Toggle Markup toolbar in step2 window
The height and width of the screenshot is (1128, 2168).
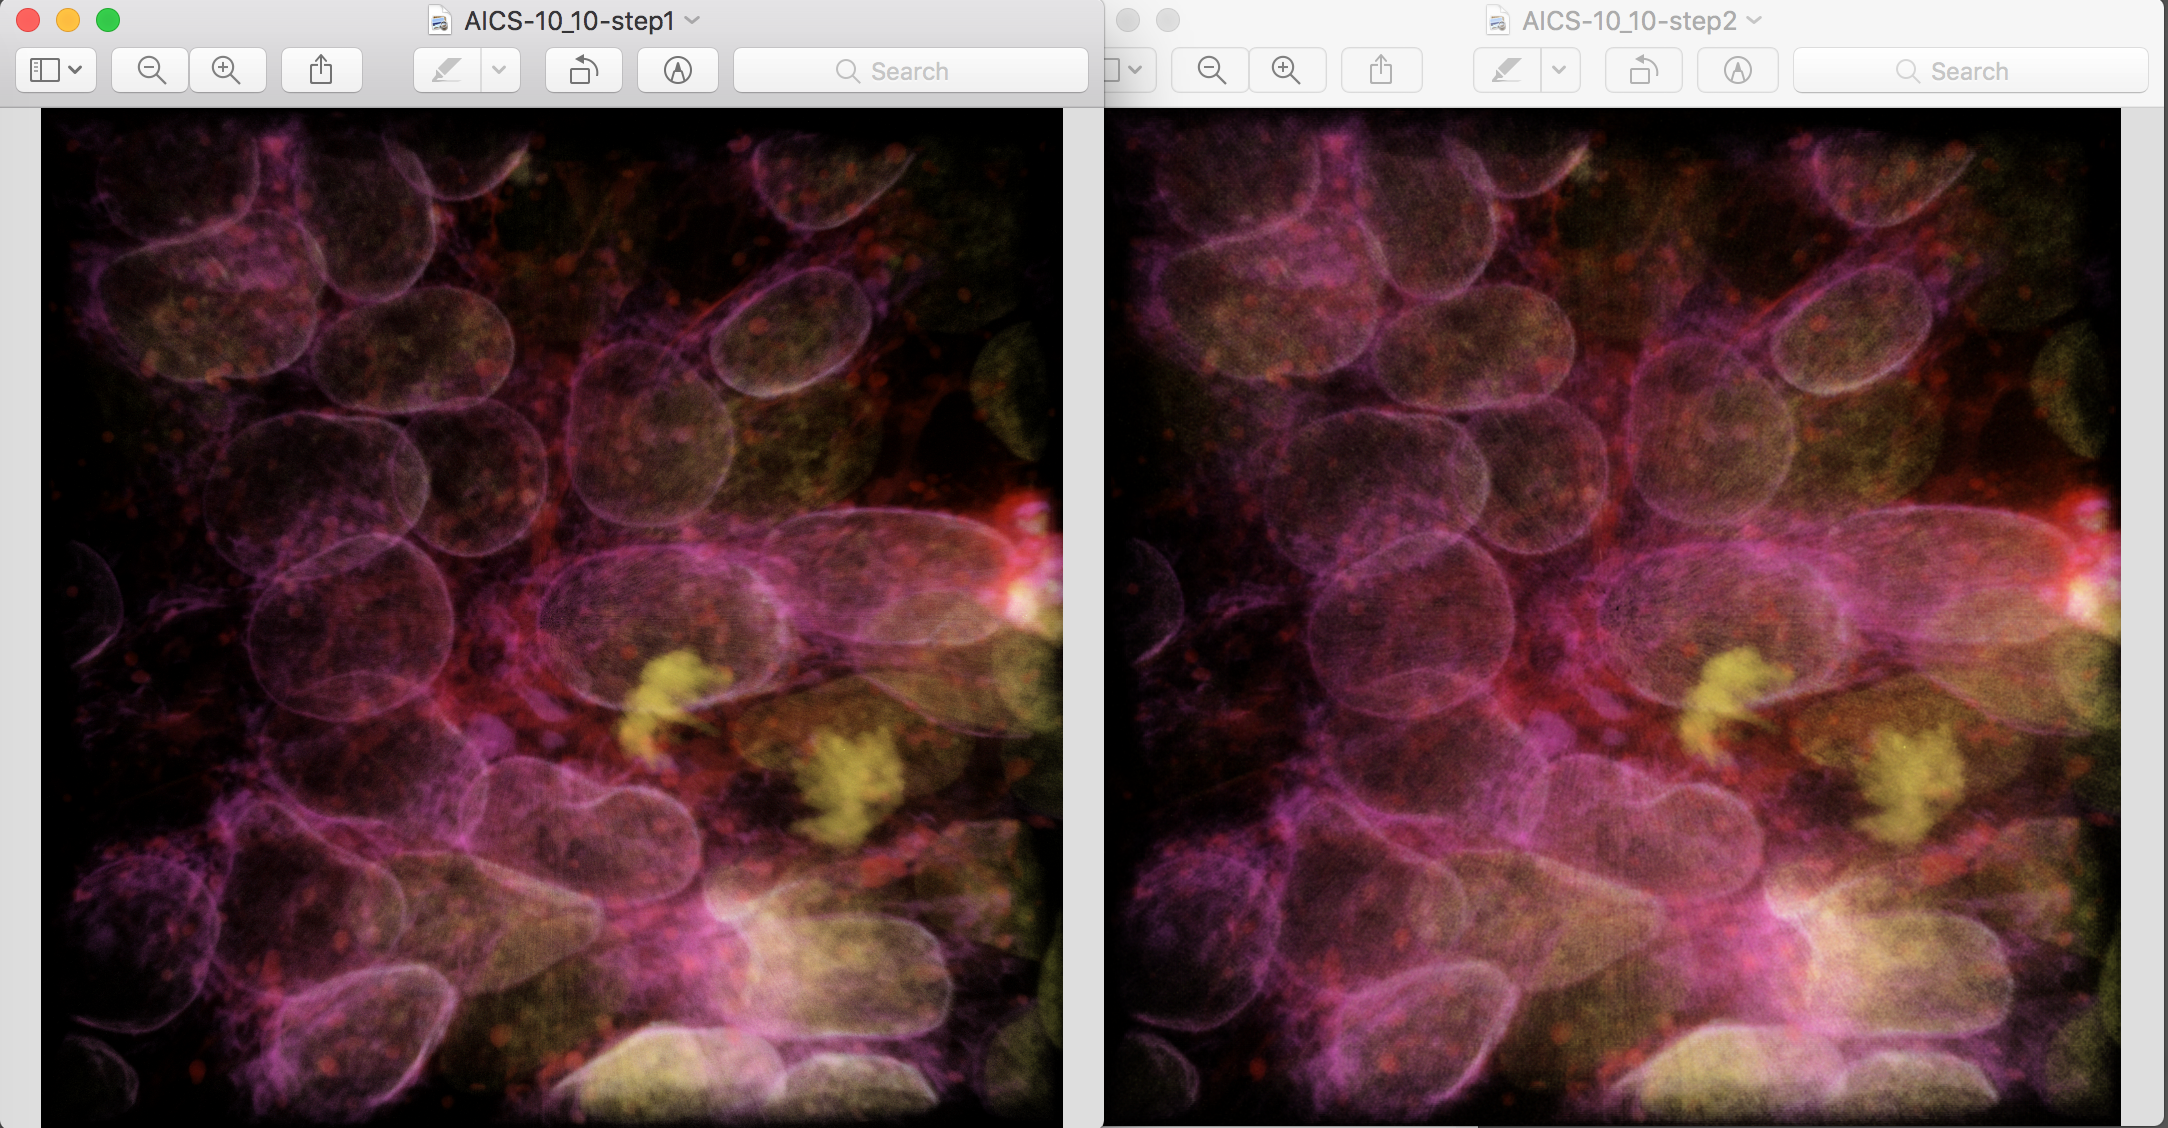pyautogui.click(x=1738, y=70)
